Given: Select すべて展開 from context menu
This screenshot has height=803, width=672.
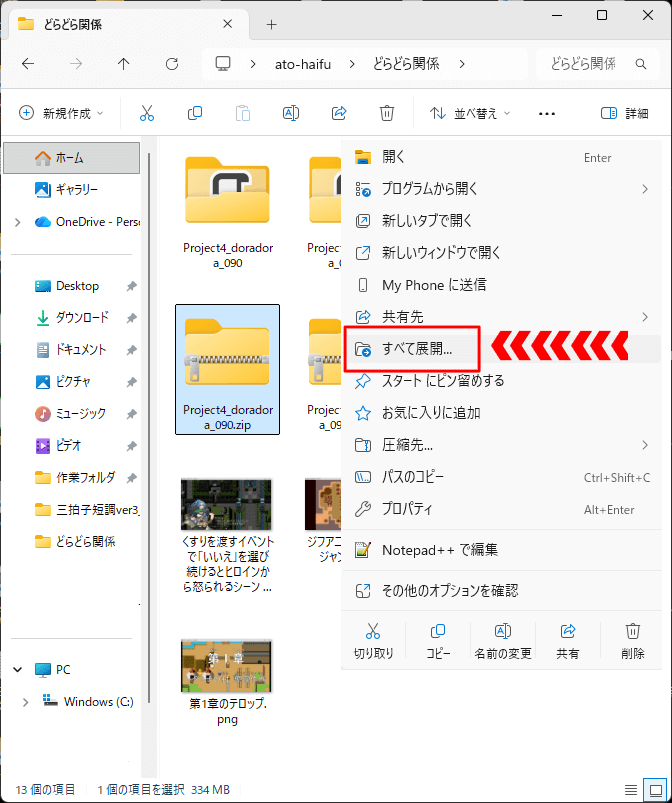Looking at the screenshot, I should click(417, 349).
